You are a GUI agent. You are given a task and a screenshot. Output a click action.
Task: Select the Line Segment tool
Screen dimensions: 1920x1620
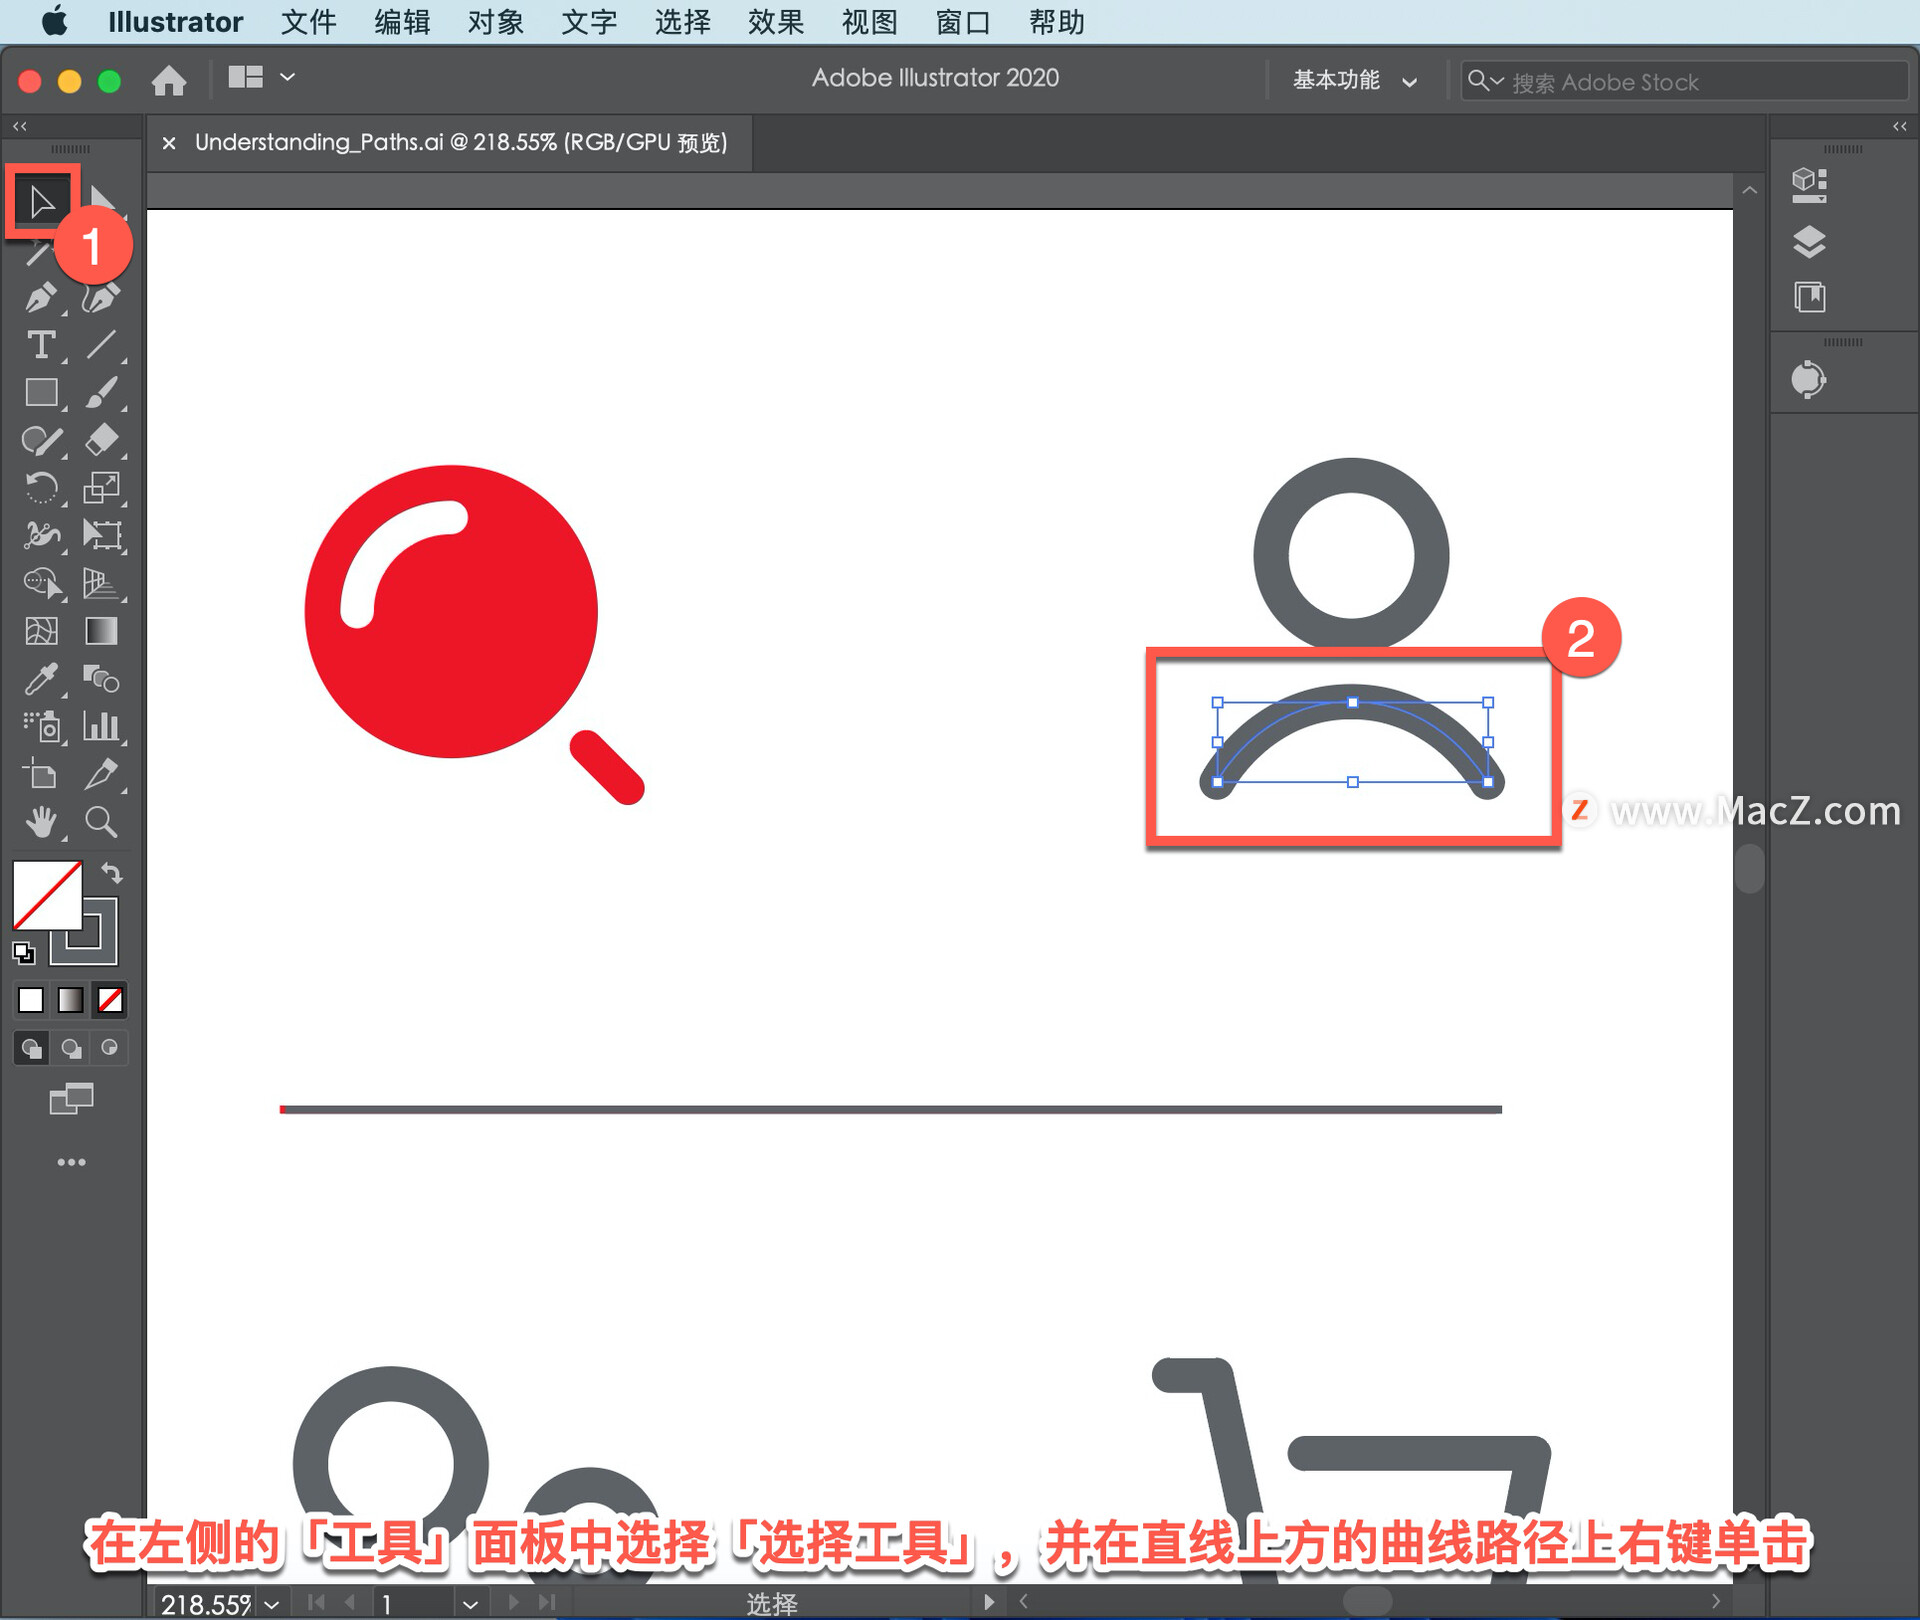(101, 345)
